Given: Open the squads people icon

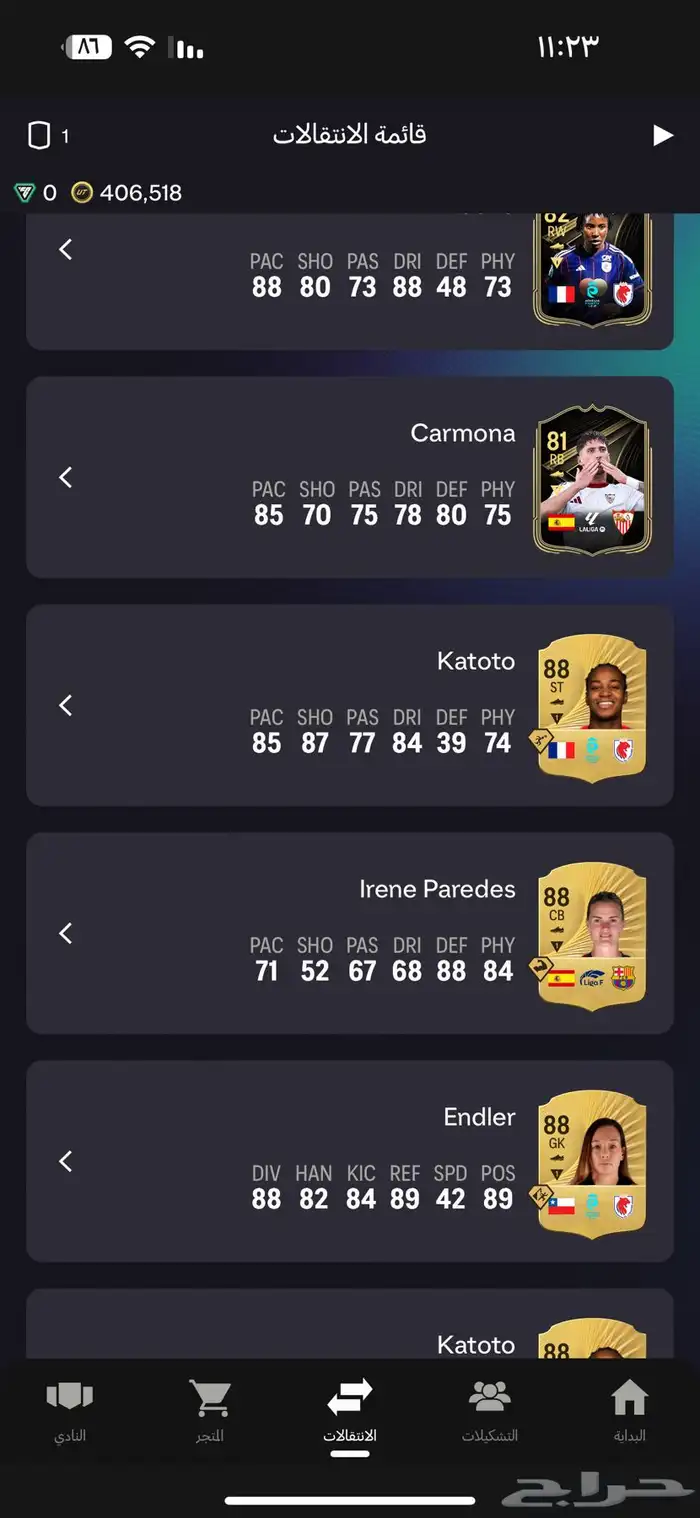Looking at the screenshot, I should [x=490, y=1397].
